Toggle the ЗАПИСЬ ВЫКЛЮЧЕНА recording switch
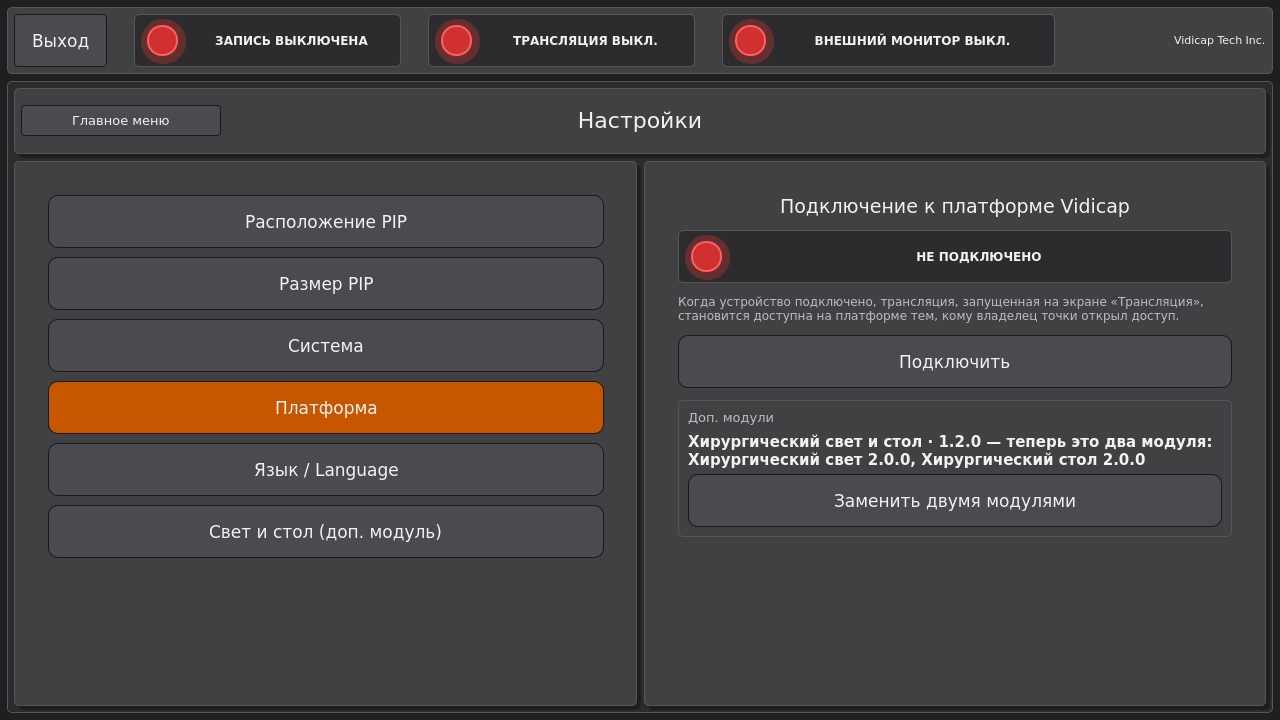 coord(267,40)
